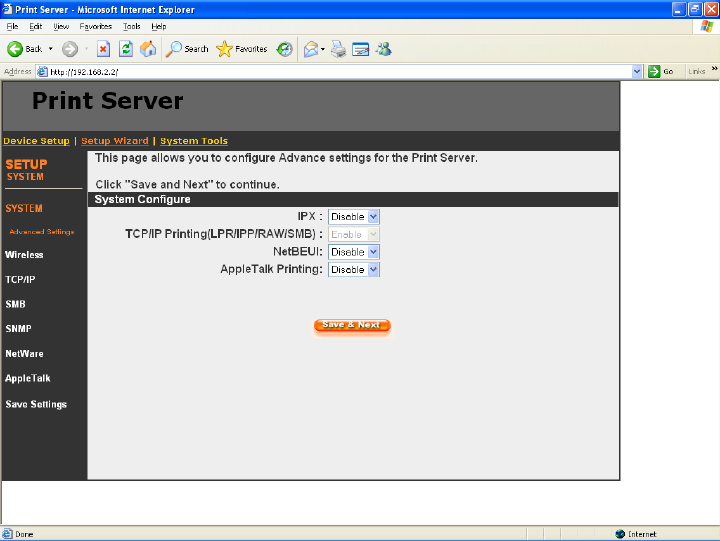720x541 pixels.
Task: Open the File menu
Action: 12,26
